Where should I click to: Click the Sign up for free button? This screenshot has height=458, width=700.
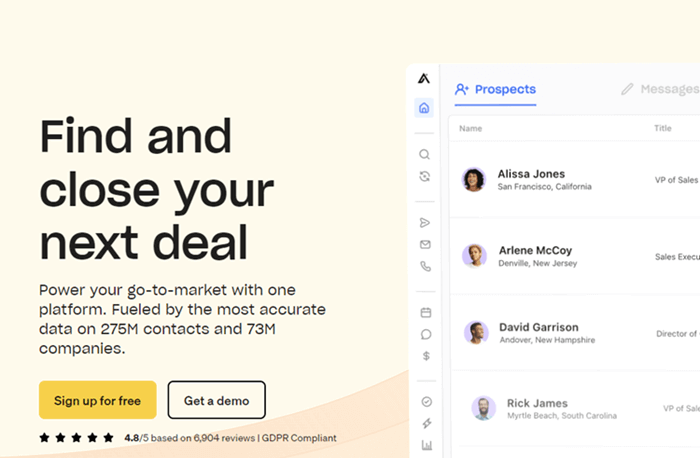point(98,400)
